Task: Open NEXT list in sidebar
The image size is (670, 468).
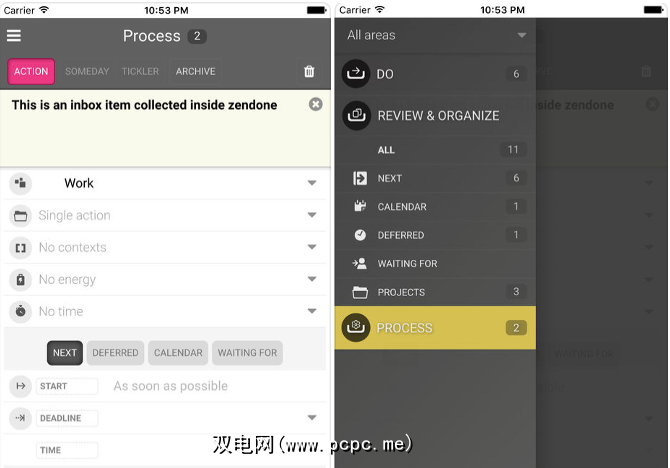Action: 435,178
